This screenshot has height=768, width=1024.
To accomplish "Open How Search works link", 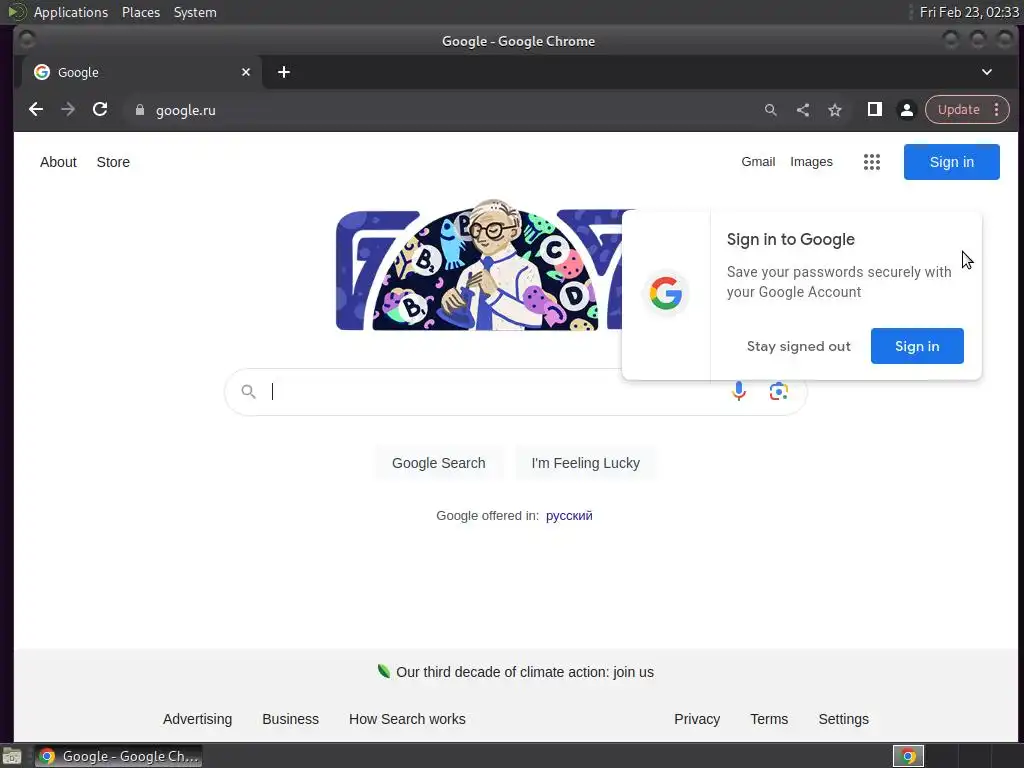I will click(407, 719).
